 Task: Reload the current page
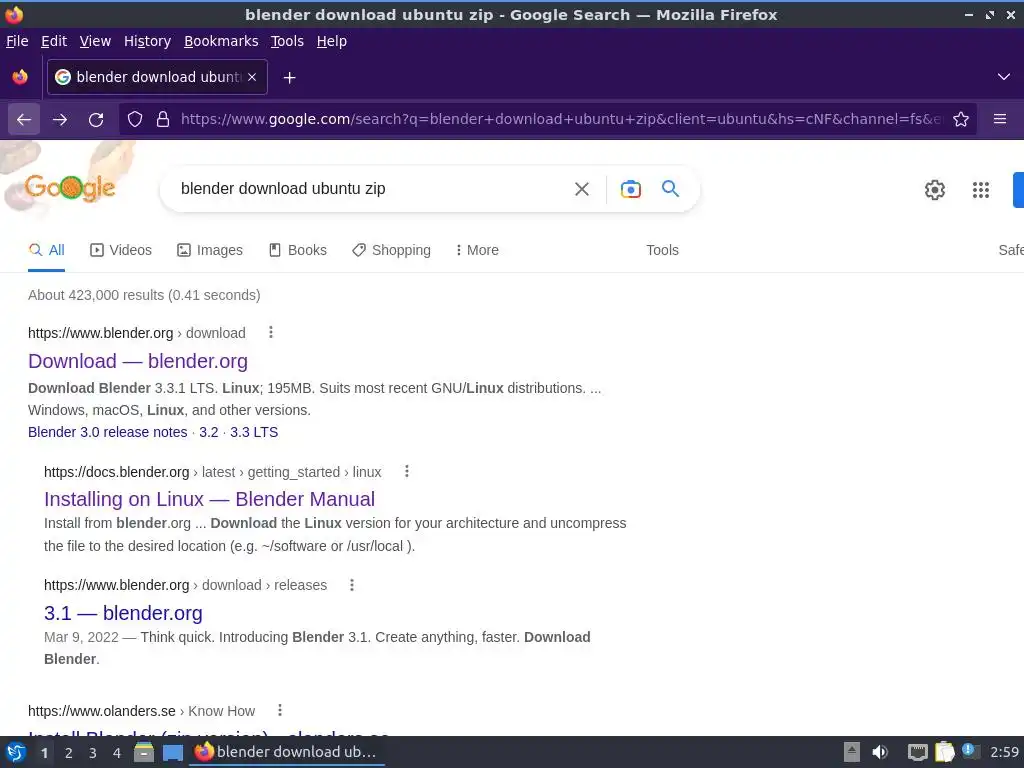[96, 120]
